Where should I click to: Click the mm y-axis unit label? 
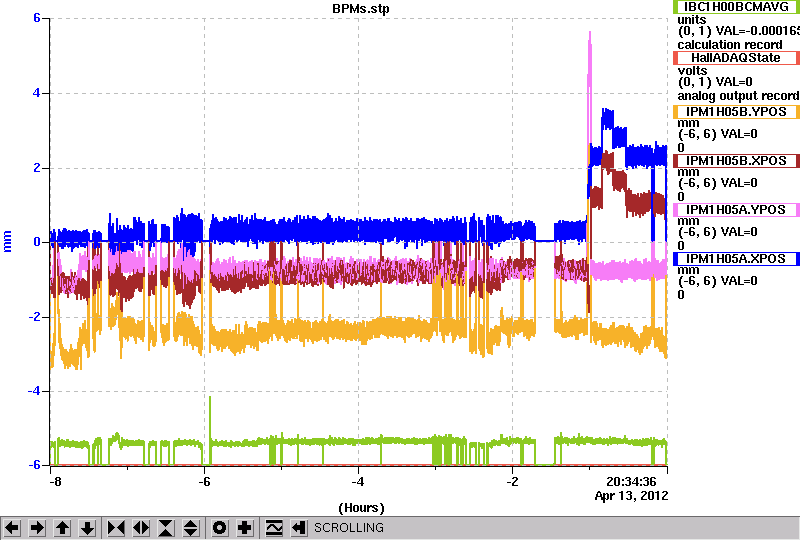7,241
